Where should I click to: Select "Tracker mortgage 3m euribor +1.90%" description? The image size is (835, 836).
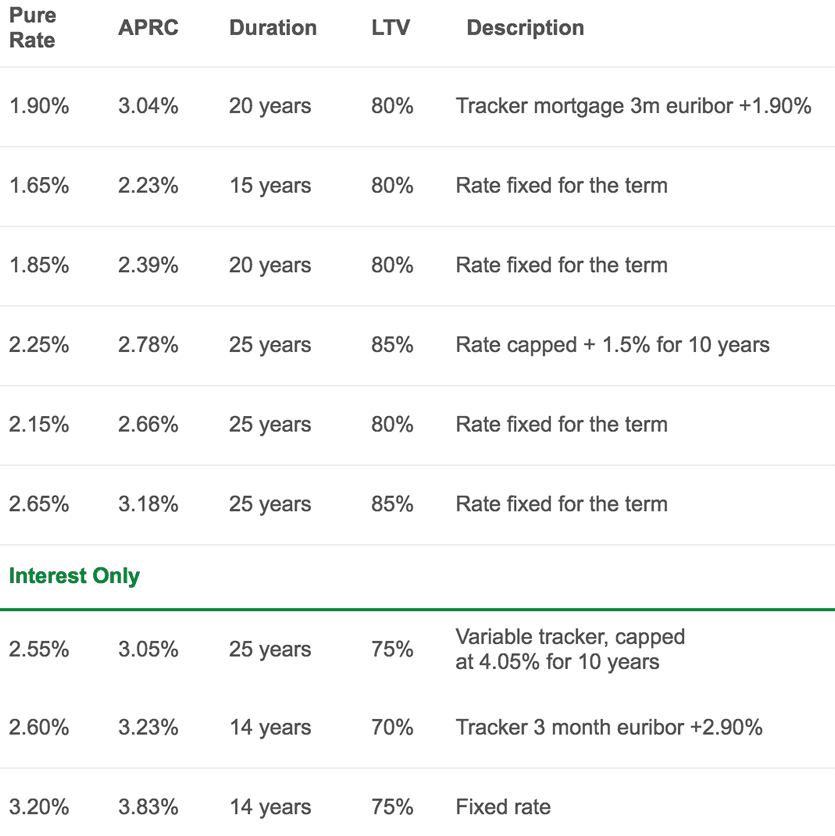633,106
